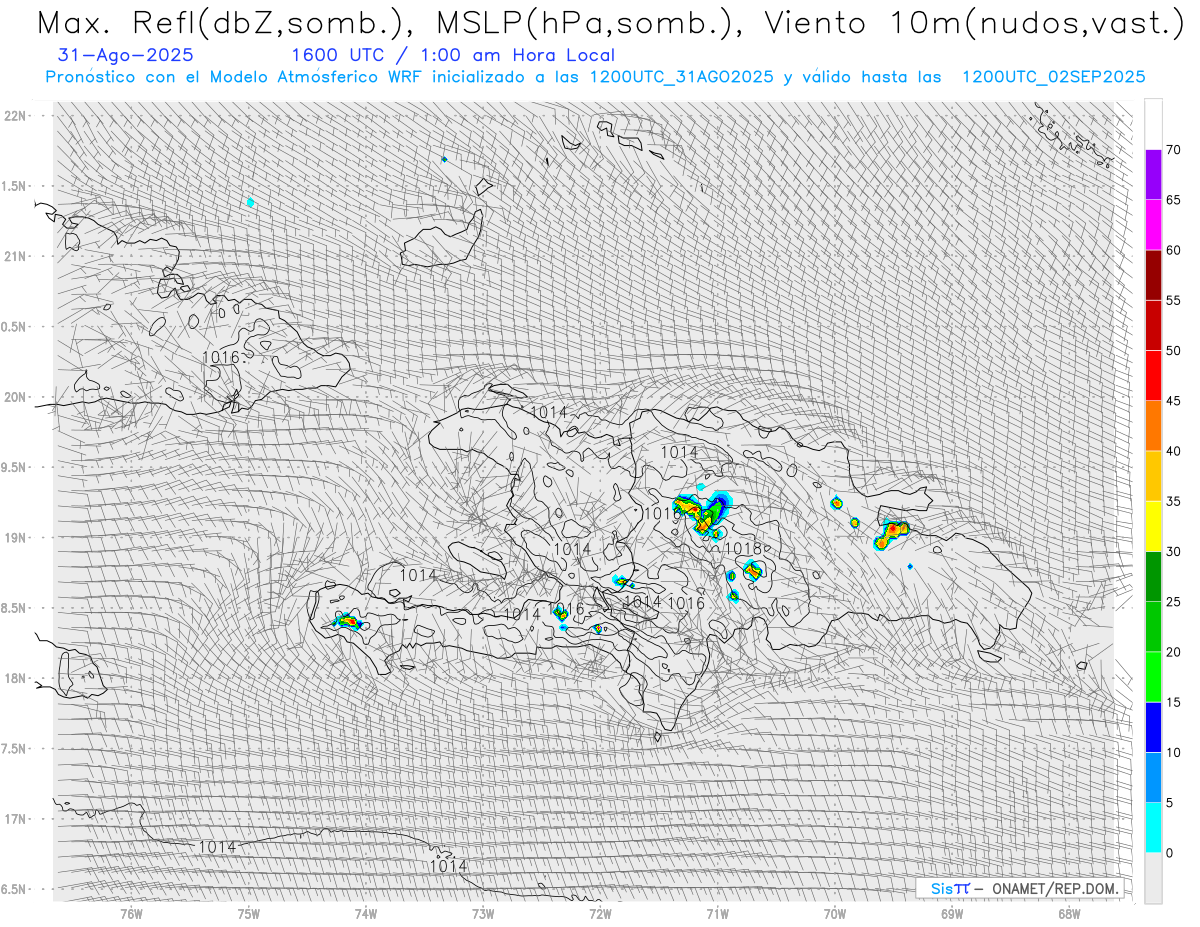Pick the gold 35–40 dBZ colorbar segment

click(1153, 476)
